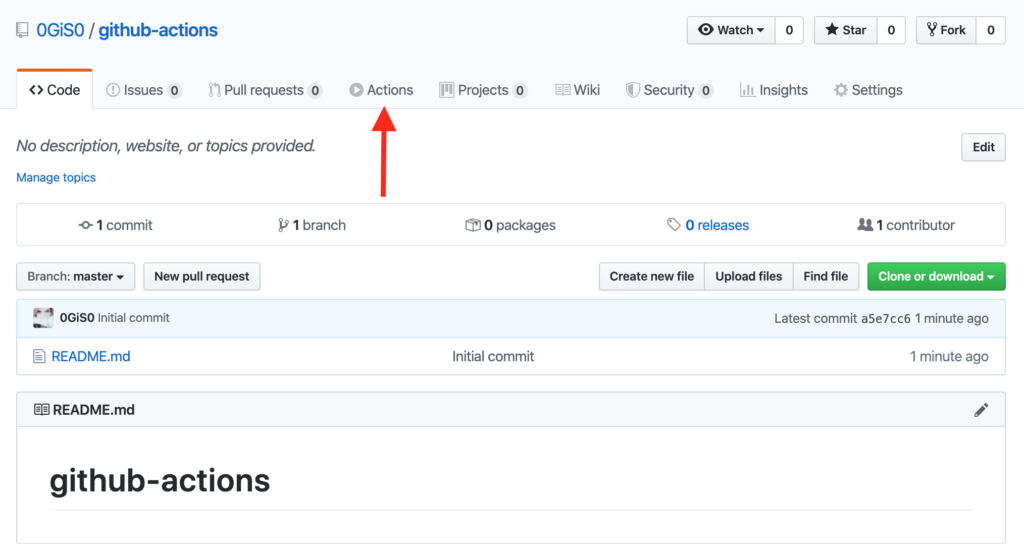Viewport: 1024px width, 559px height.
Task: Open the Pull requests tab
Action: 264,90
